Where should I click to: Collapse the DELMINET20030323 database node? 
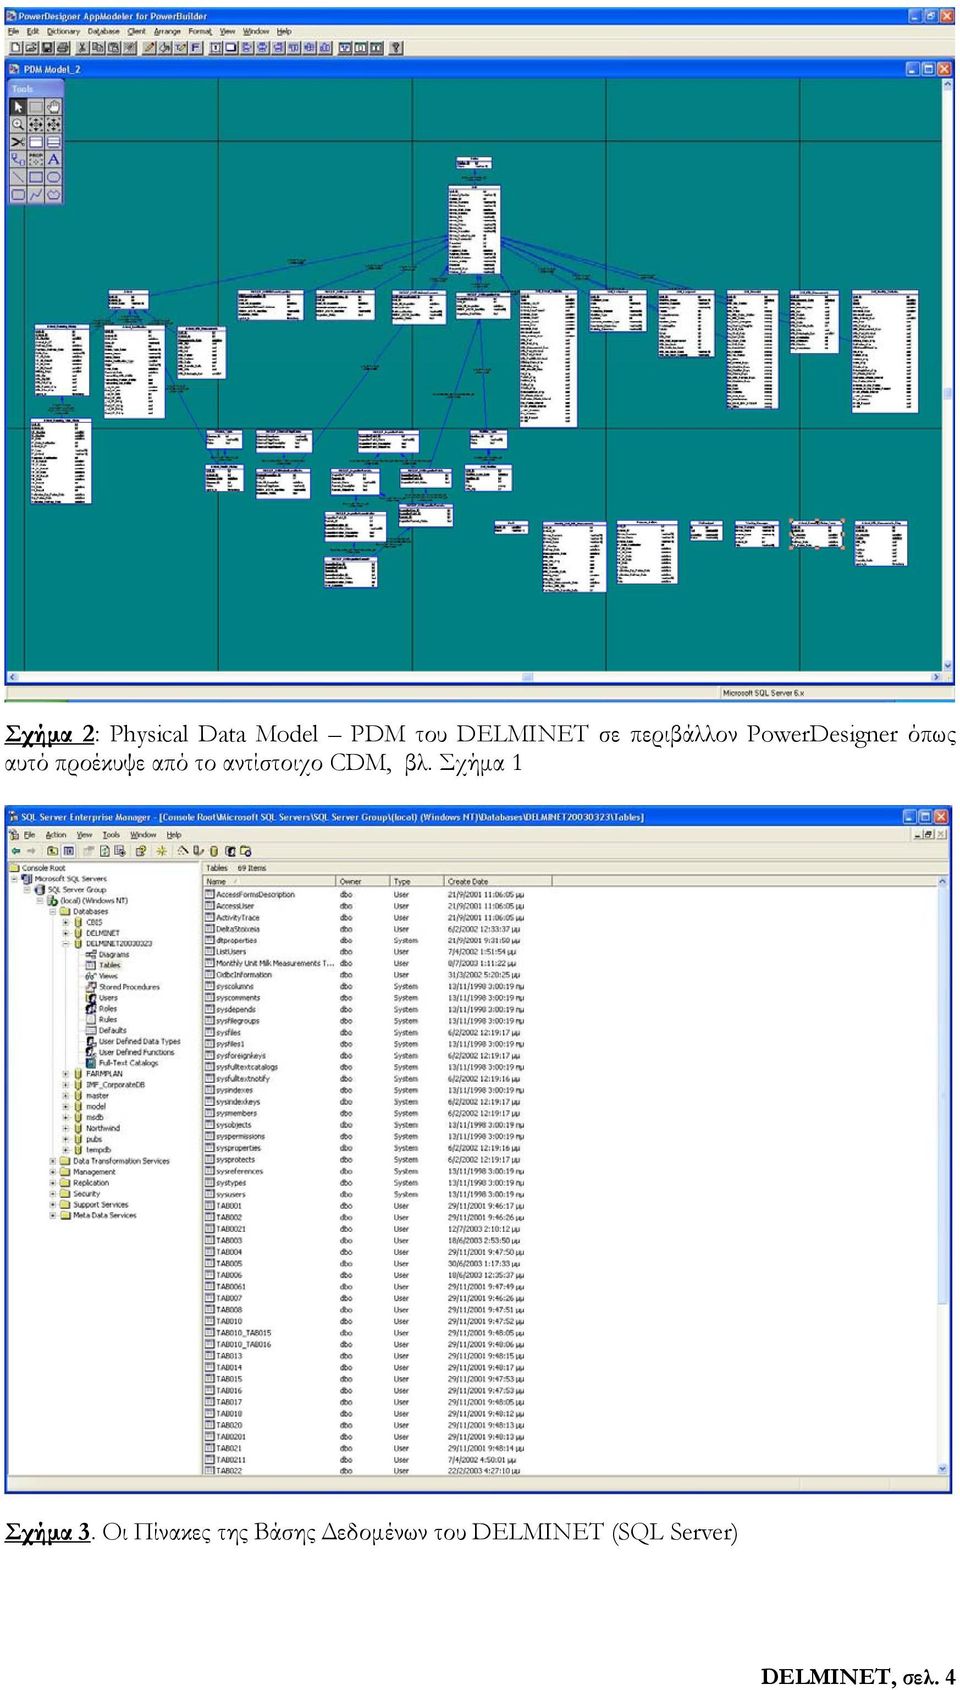66,944
